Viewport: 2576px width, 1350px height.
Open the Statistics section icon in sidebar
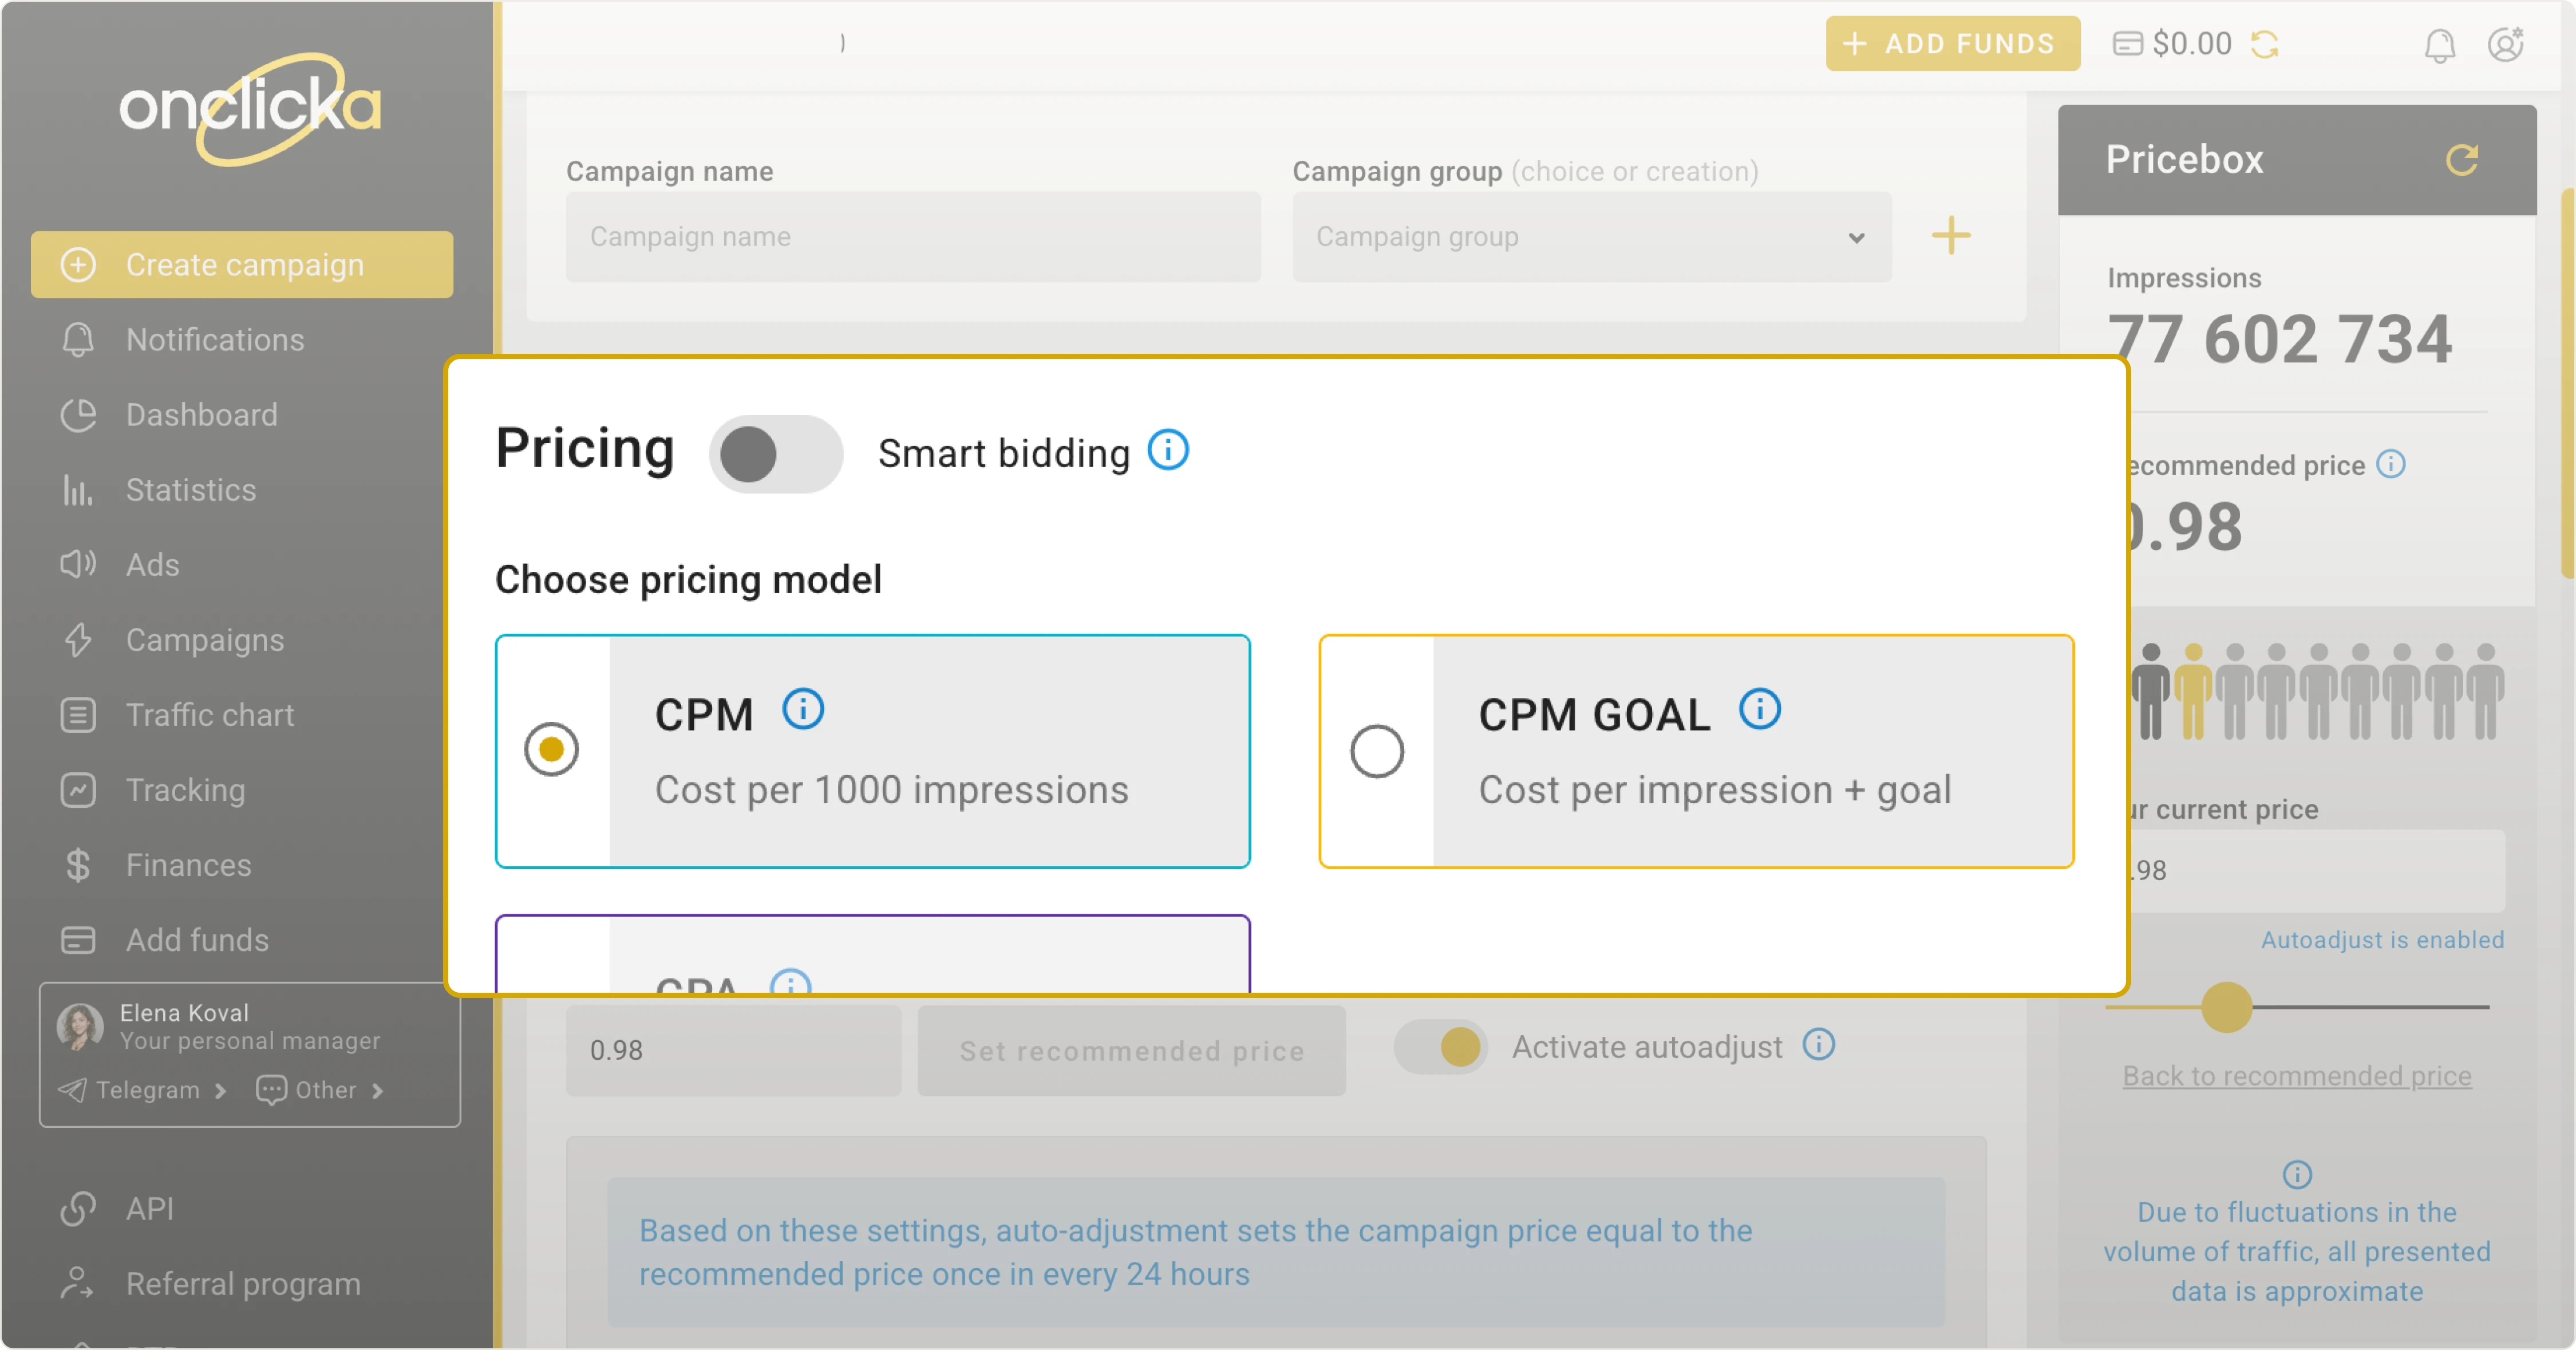pyautogui.click(x=78, y=490)
